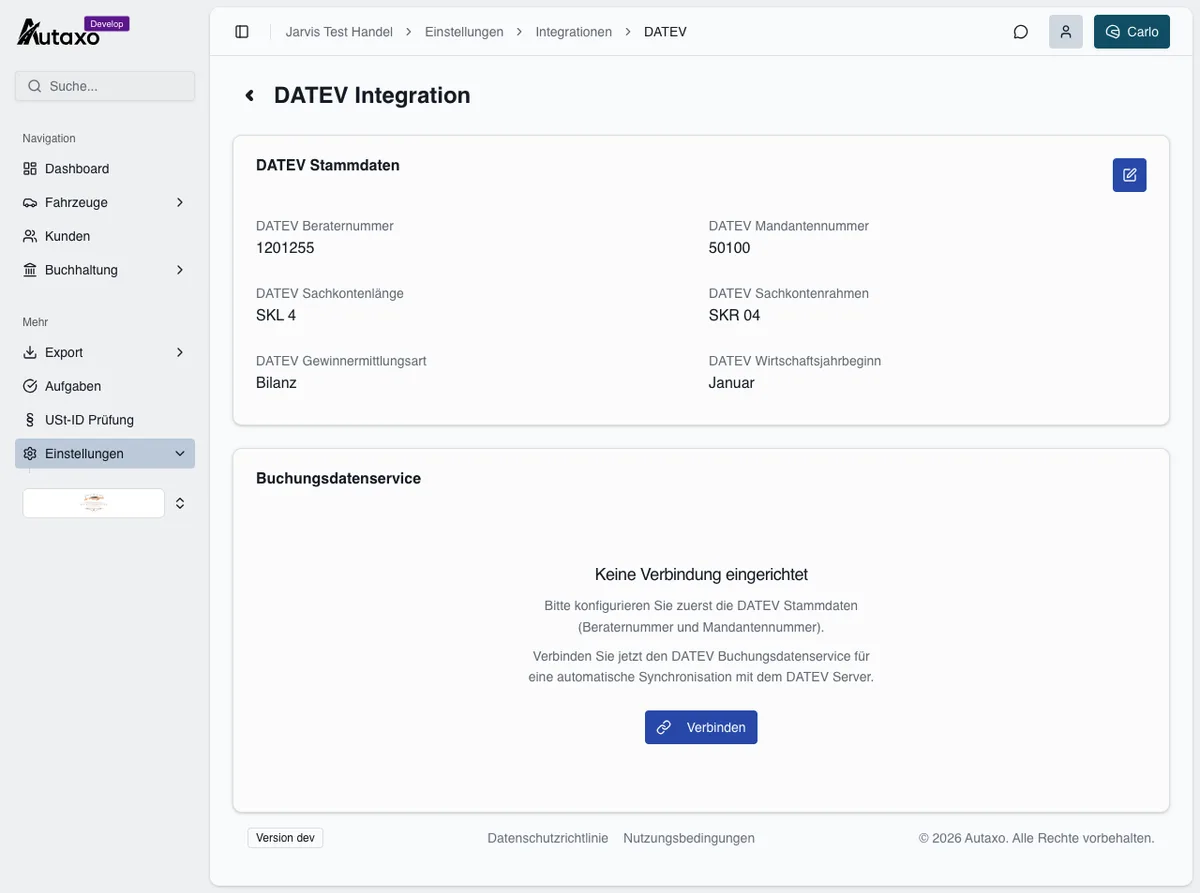Open the Fahrzeuge menu item
The height and width of the screenshot is (893, 1200).
tap(105, 202)
